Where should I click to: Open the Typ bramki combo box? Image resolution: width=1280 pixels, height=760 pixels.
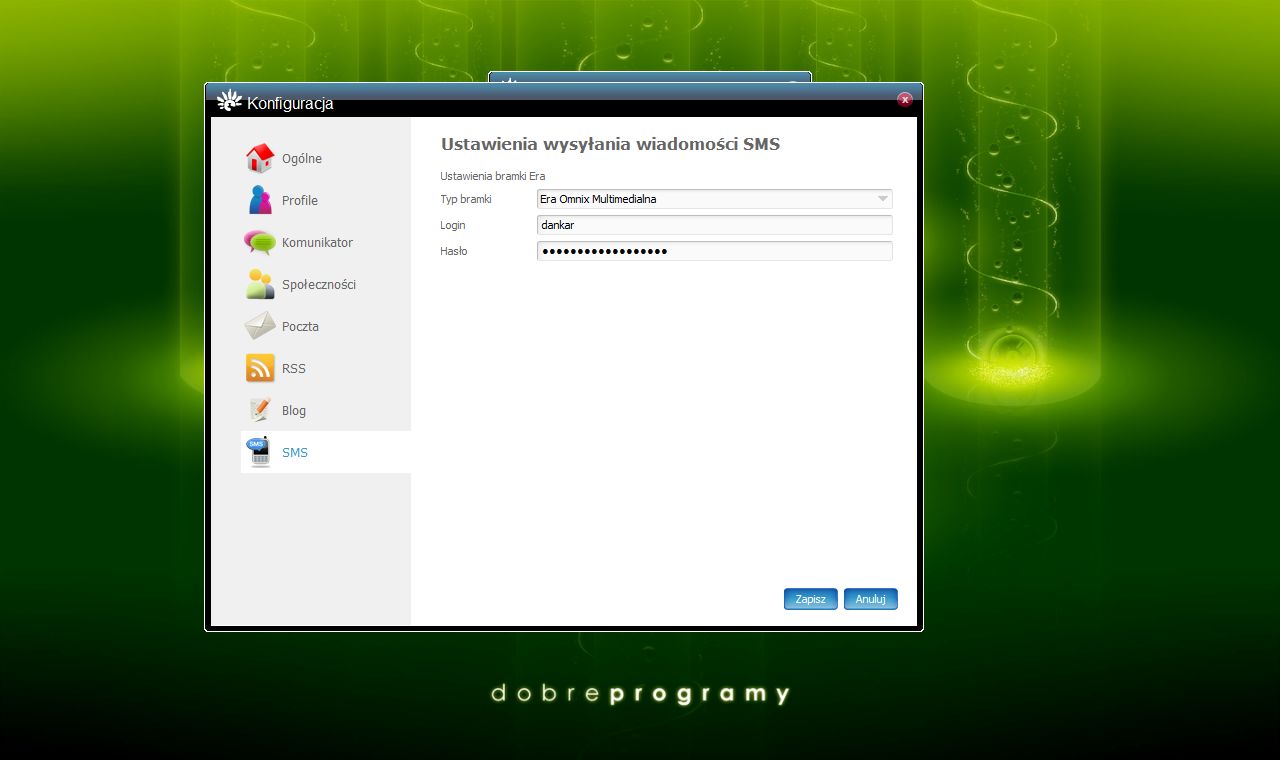click(x=714, y=199)
